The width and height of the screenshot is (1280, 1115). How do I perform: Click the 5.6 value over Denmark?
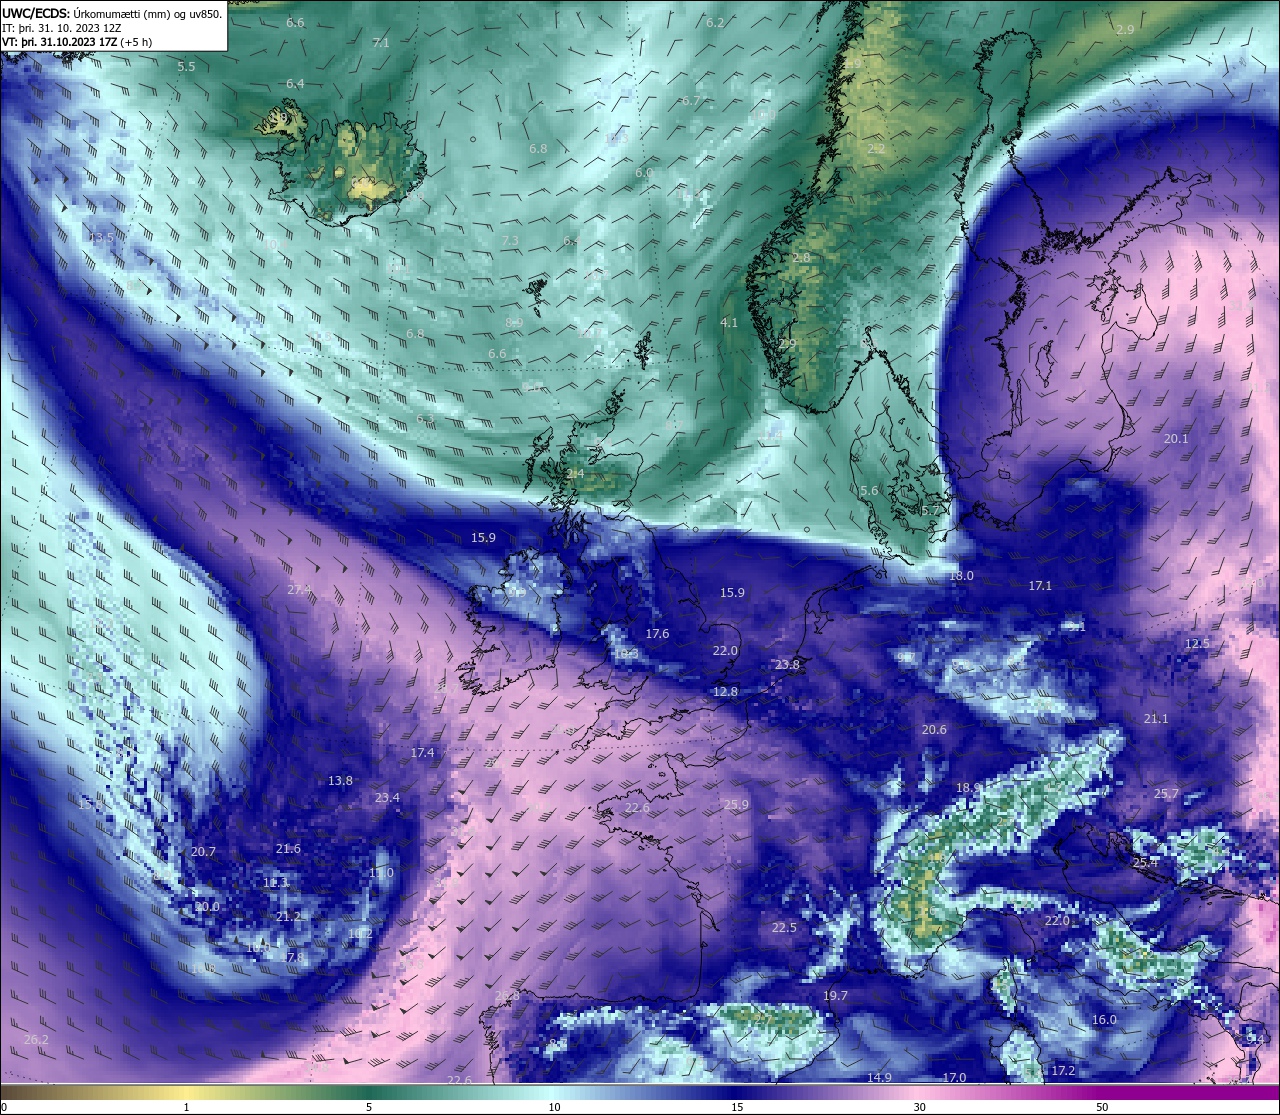(869, 491)
